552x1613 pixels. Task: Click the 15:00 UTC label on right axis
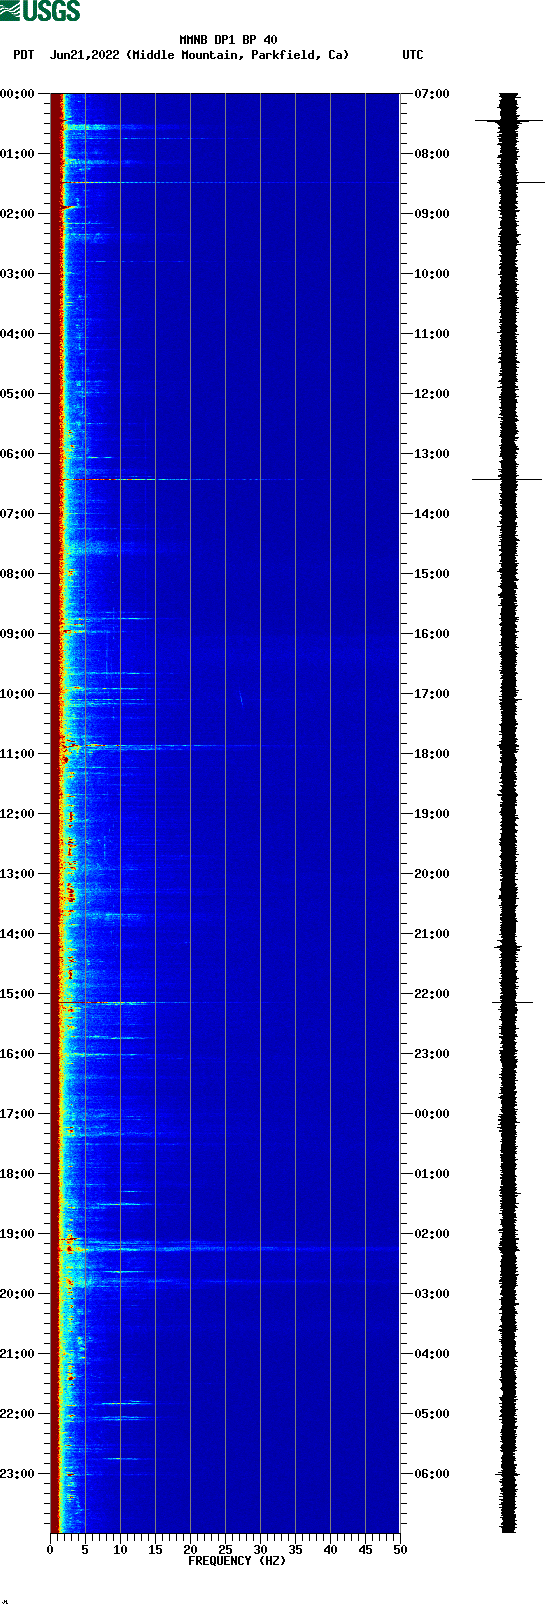click(x=432, y=574)
